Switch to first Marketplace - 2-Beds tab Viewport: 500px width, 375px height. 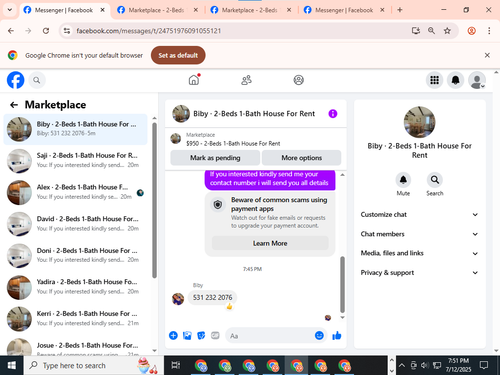pos(157,10)
